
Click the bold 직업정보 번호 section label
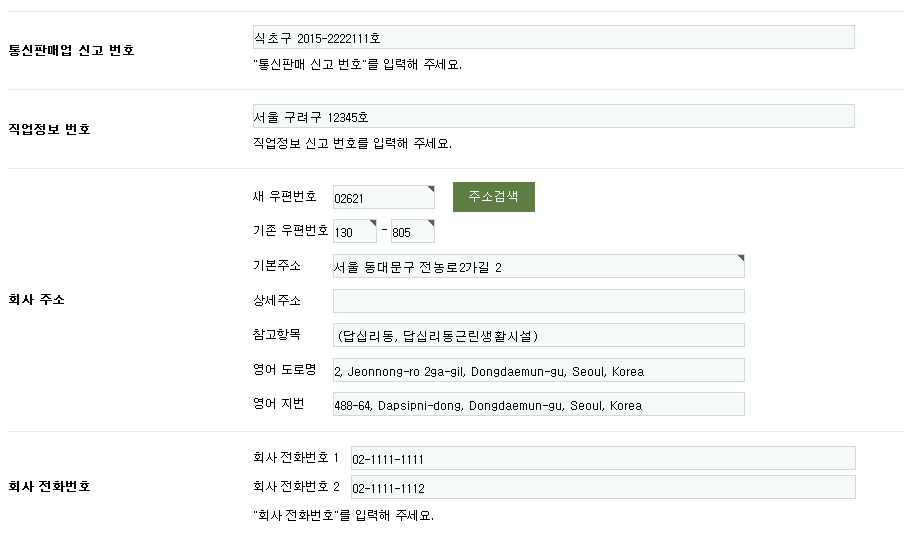49,129
